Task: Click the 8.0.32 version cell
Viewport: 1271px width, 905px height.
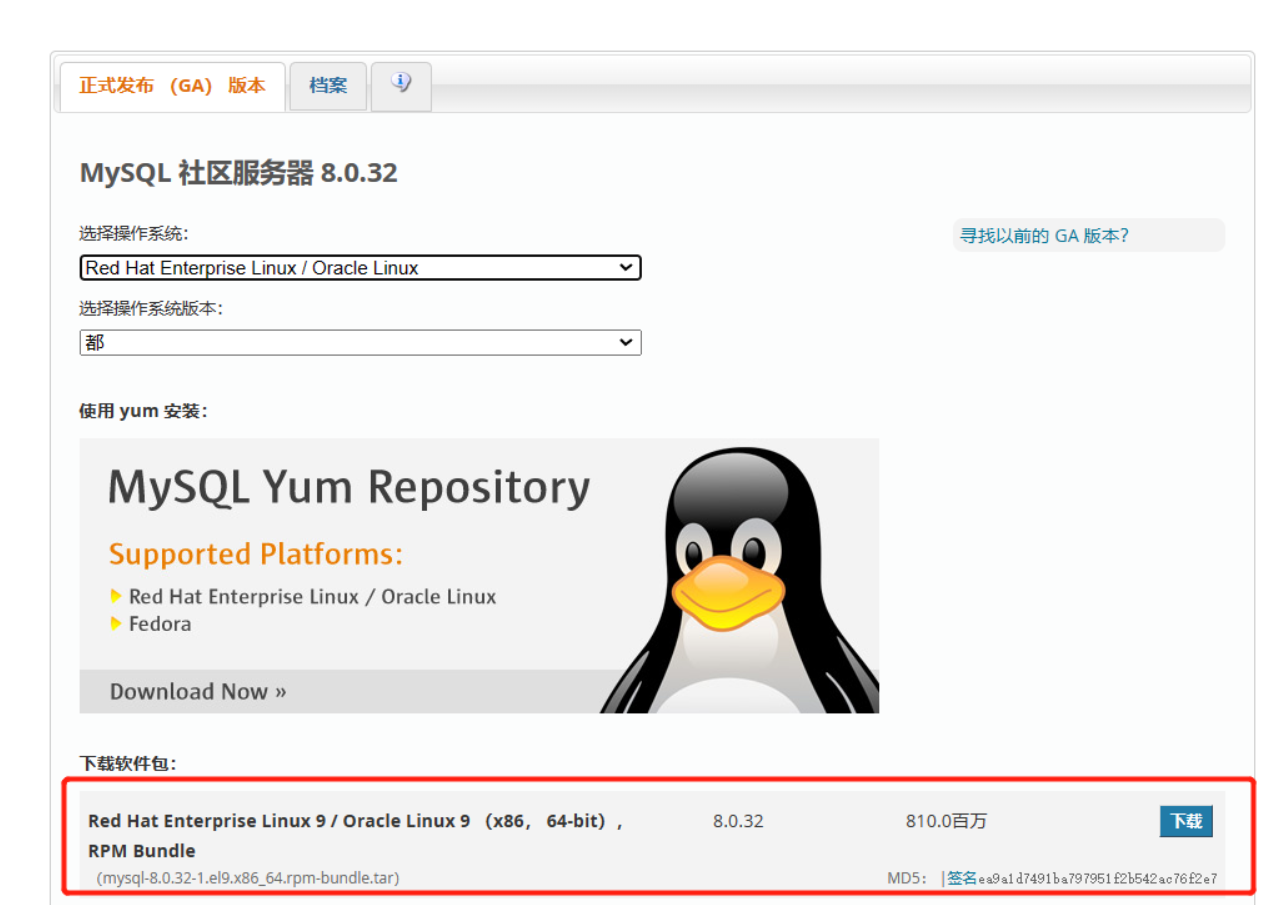Action: [738, 821]
